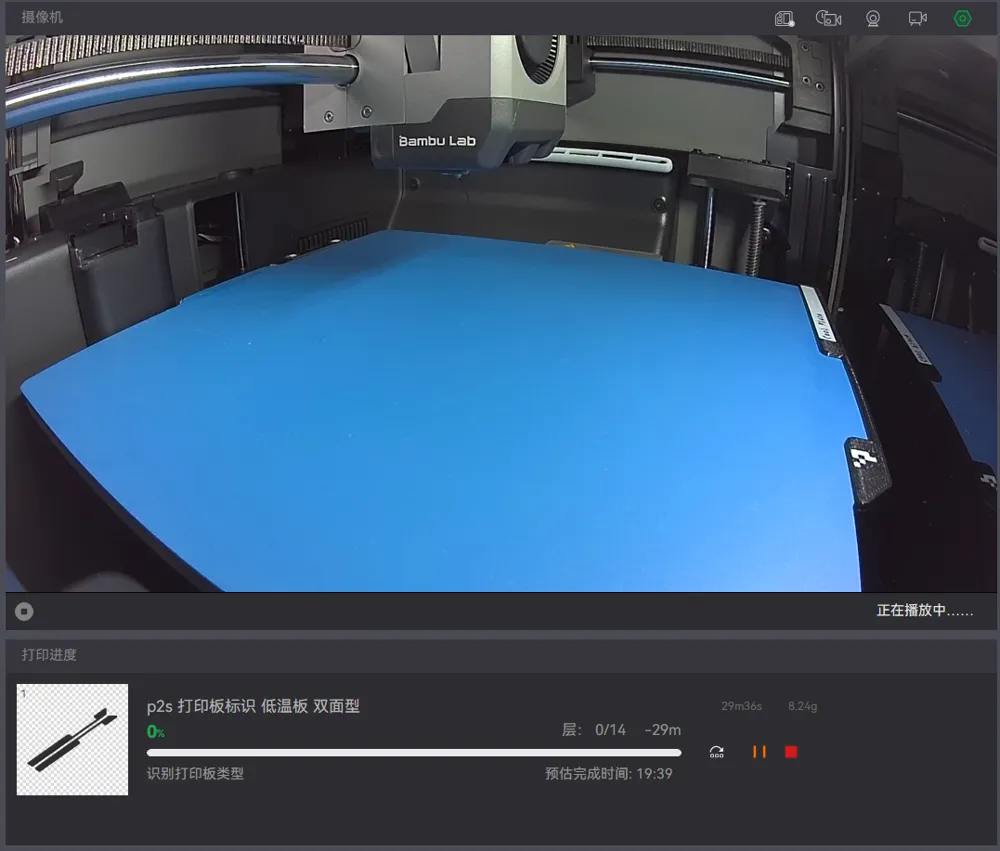
Task: Pause the current print job
Action: pos(759,752)
